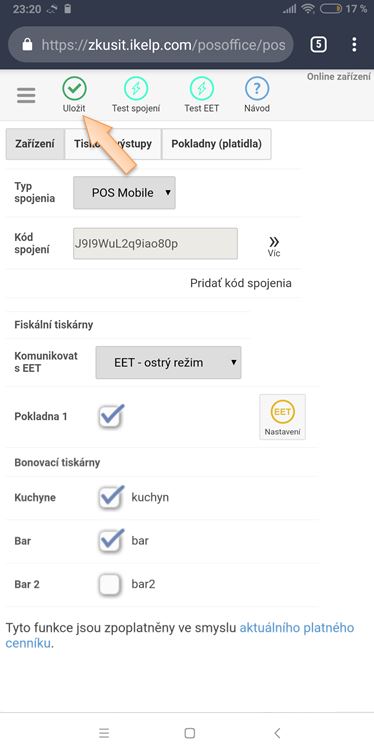Open the Typ spojenia POS Mobile dropdown
374x756 pixels.
click(x=124, y=192)
